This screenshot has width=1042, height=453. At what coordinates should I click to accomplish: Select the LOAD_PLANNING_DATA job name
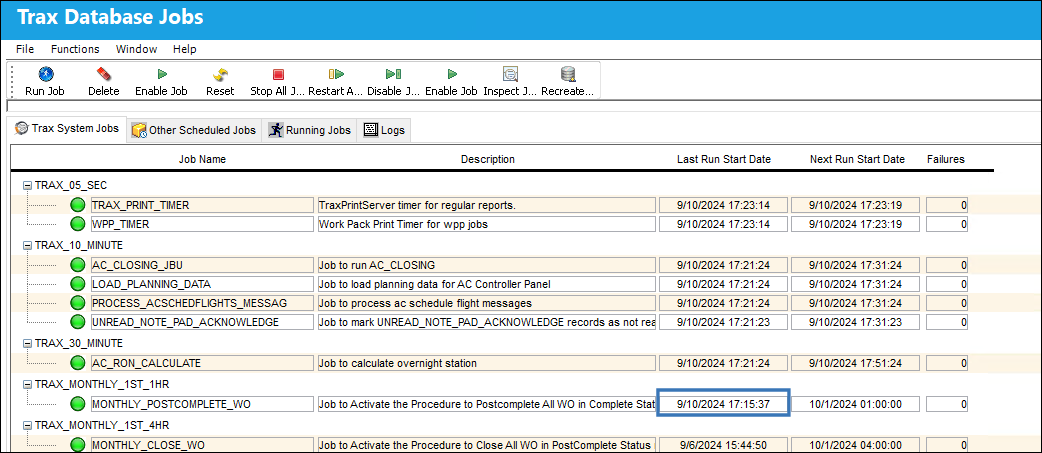pyautogui.click(x=202, y=284)
